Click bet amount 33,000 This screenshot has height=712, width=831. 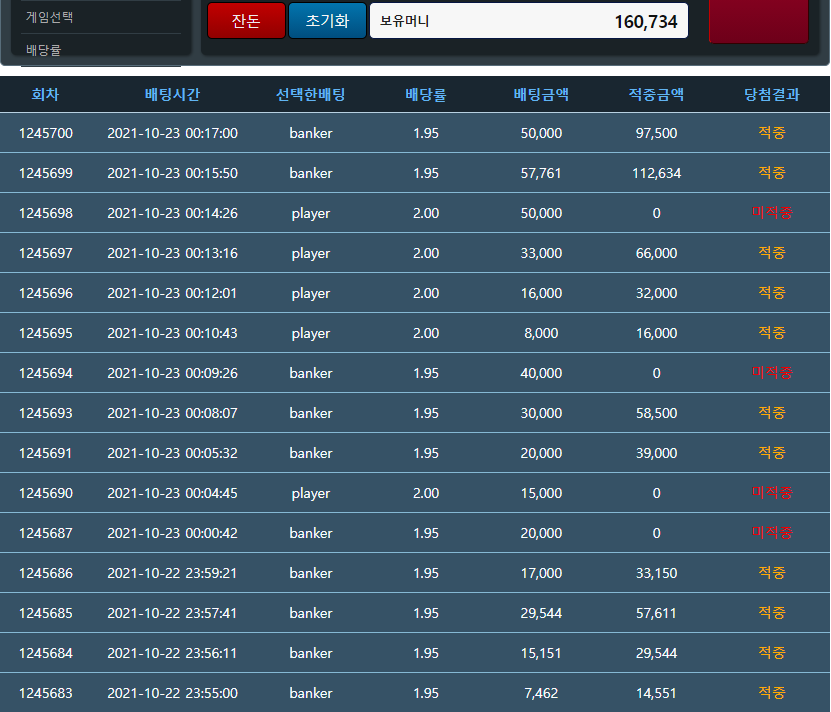541,253
